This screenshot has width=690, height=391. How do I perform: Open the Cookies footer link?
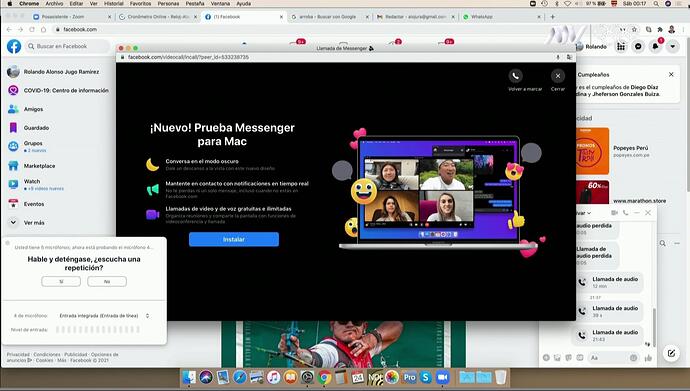click(x=44, y=360)
